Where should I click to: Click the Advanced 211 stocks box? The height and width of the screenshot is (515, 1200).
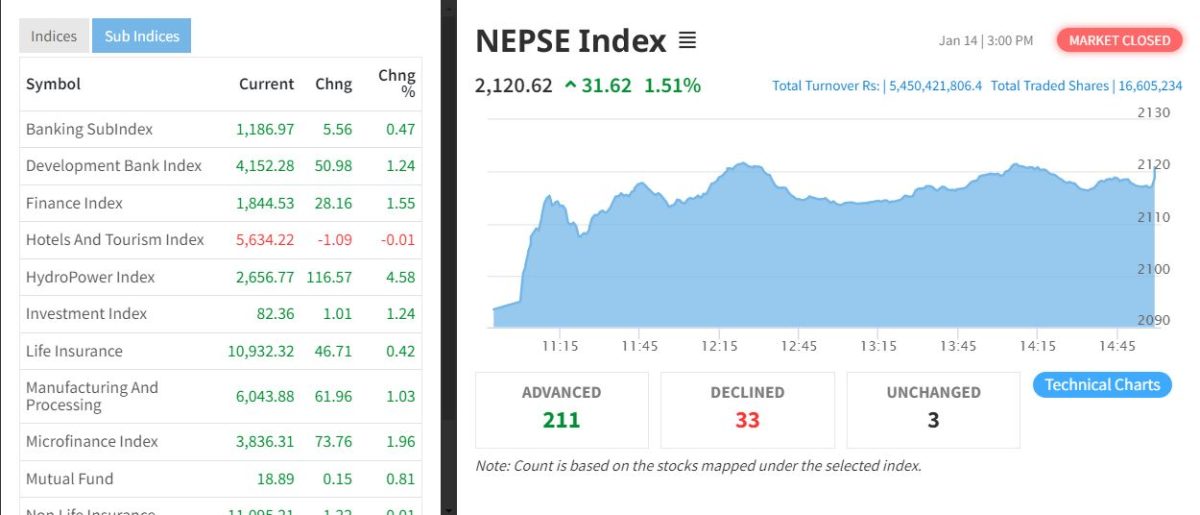(561, 409)
